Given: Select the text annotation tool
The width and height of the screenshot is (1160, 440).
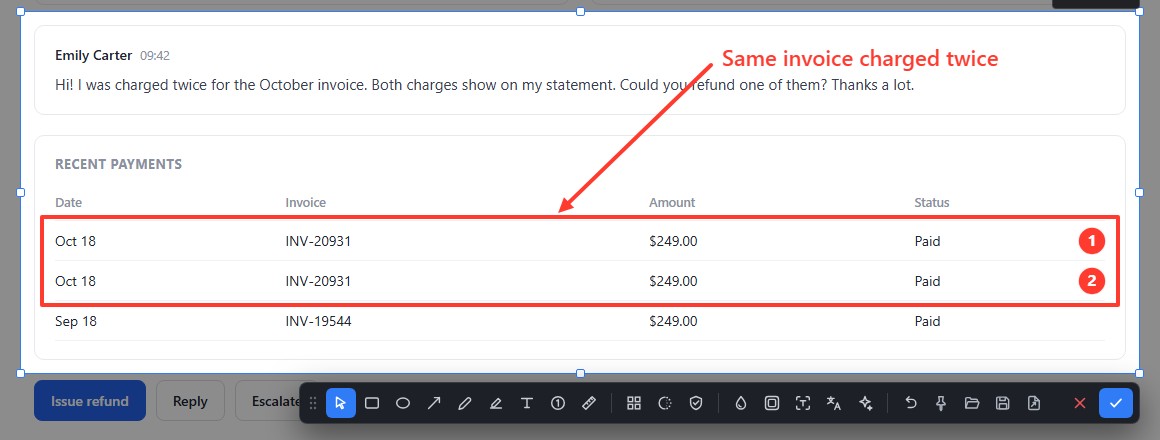Looking at the screenshot, I should [527, 403].
